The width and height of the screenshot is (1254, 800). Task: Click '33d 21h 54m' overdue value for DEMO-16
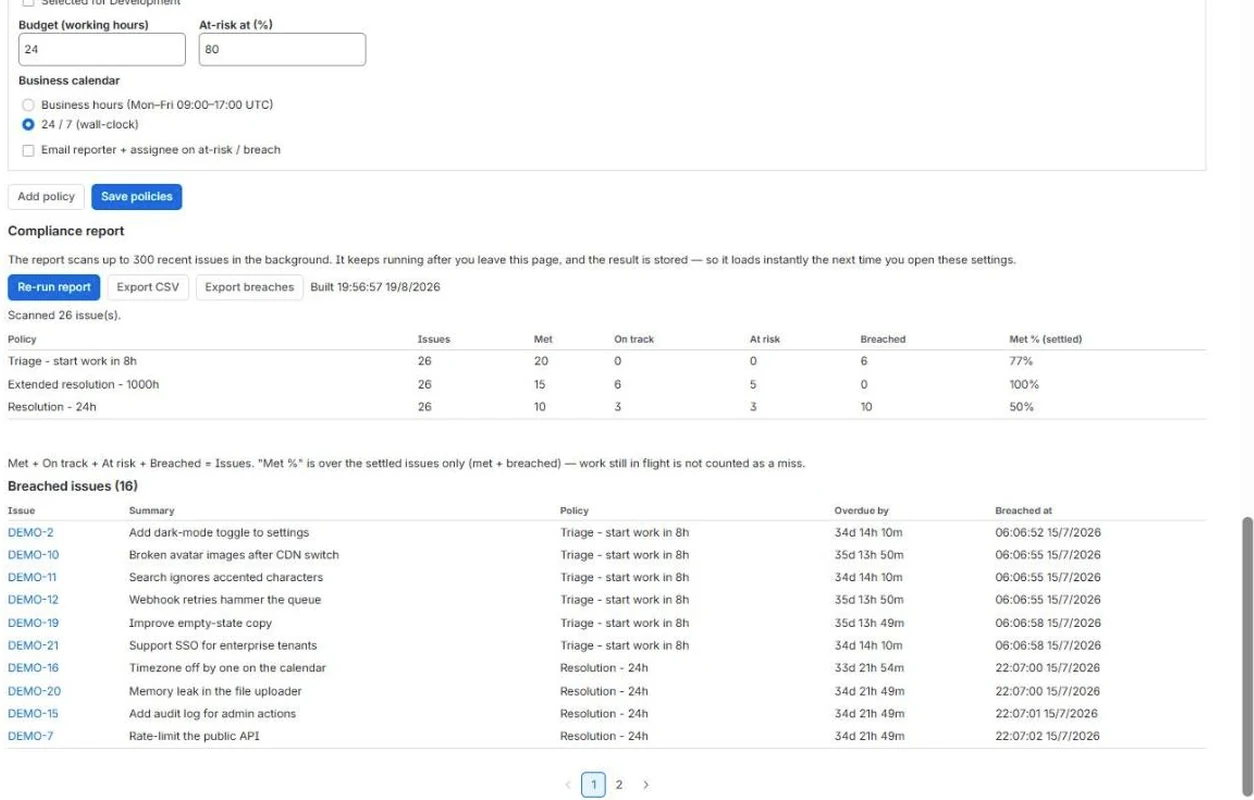point(869,668)
